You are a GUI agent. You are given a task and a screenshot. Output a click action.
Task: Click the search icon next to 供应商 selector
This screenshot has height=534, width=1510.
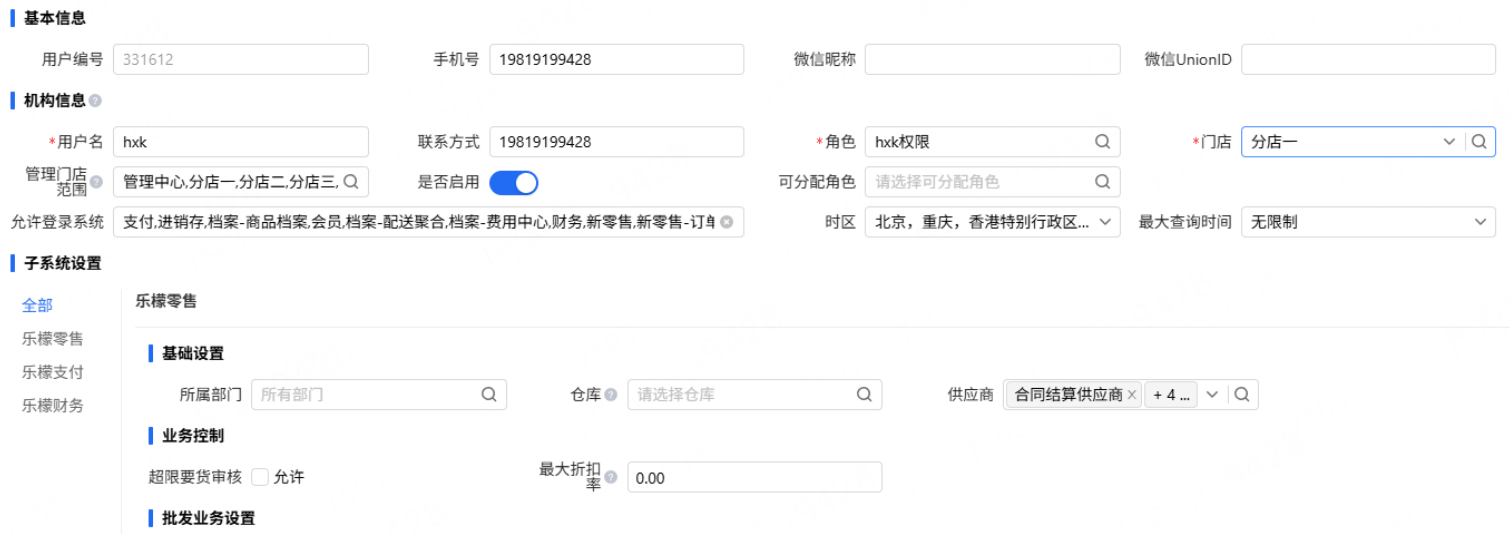tap(1241, 395)
